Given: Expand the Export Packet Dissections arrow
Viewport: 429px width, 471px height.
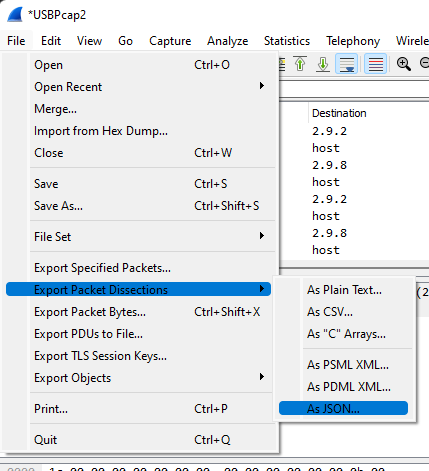Looking at the screenshot, I should point(262,289).
